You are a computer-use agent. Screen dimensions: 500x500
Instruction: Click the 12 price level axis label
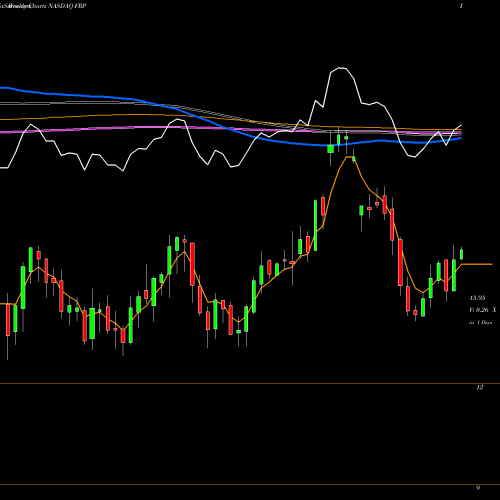click(x=480, y=387)
